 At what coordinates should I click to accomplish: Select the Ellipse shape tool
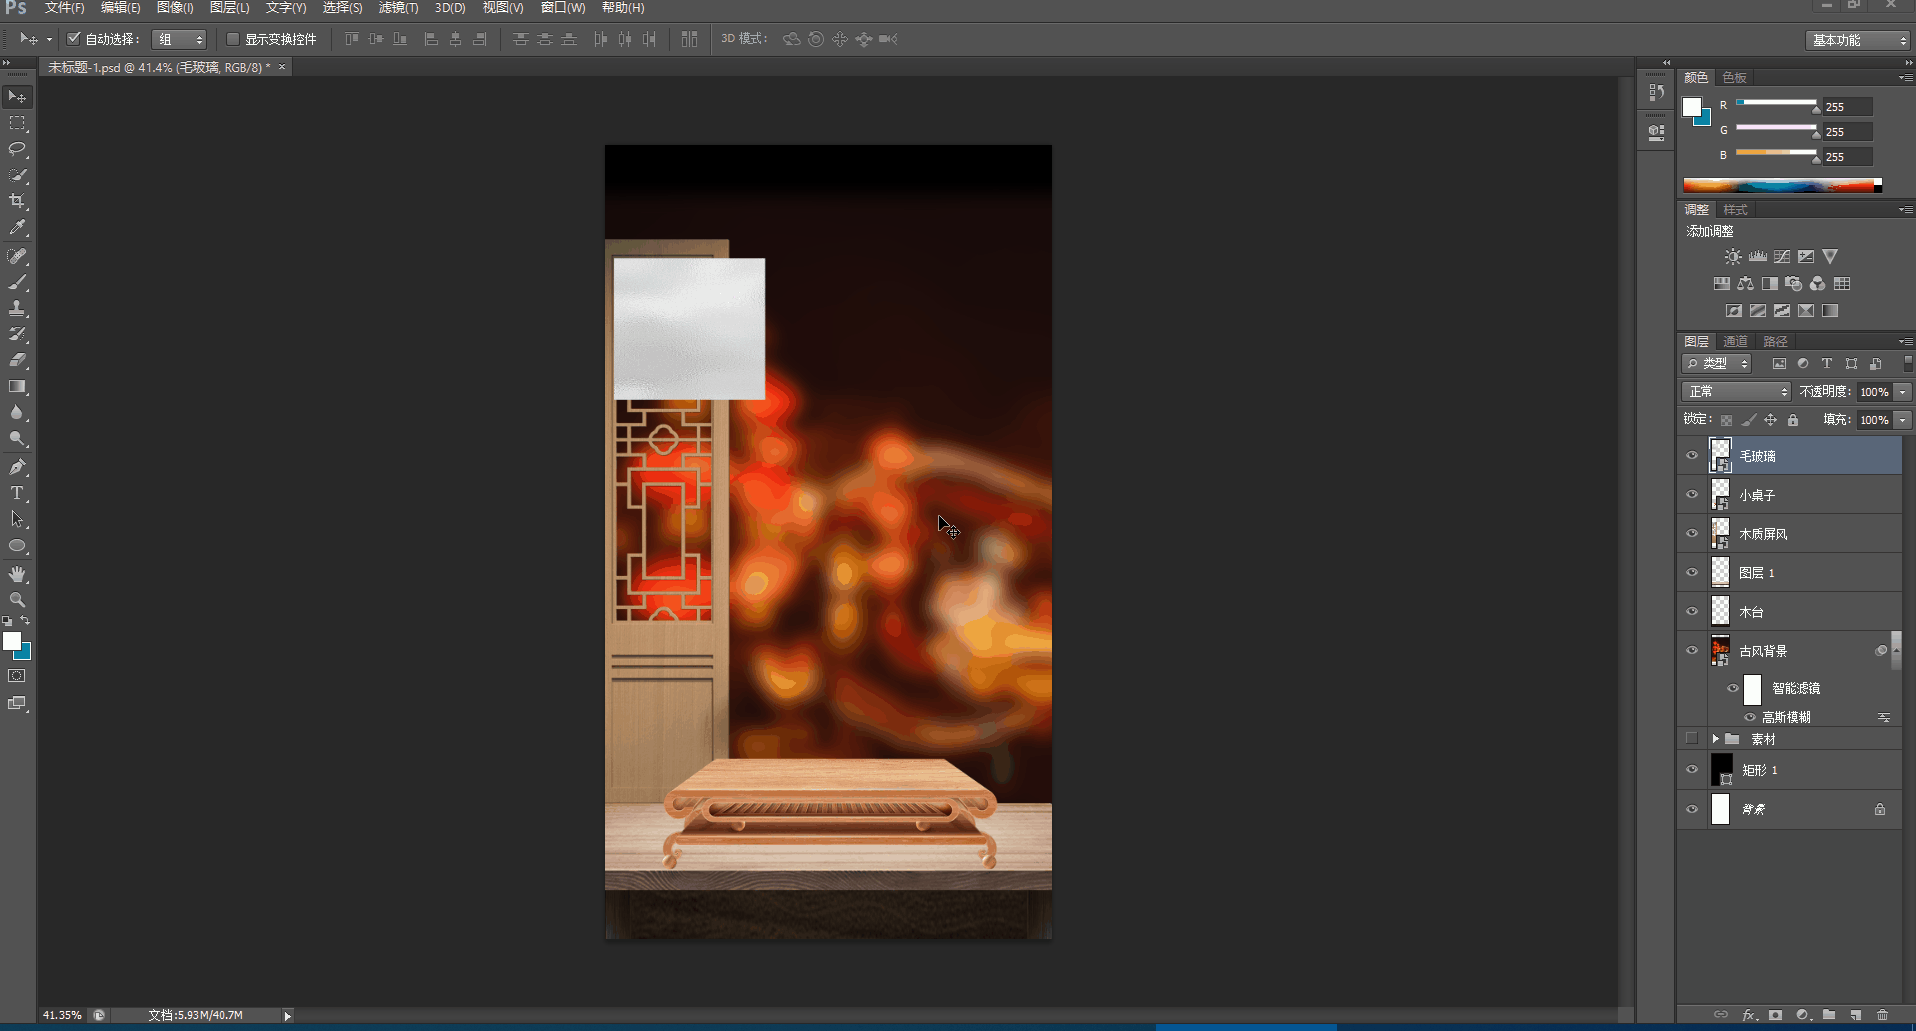click(17, 546)
